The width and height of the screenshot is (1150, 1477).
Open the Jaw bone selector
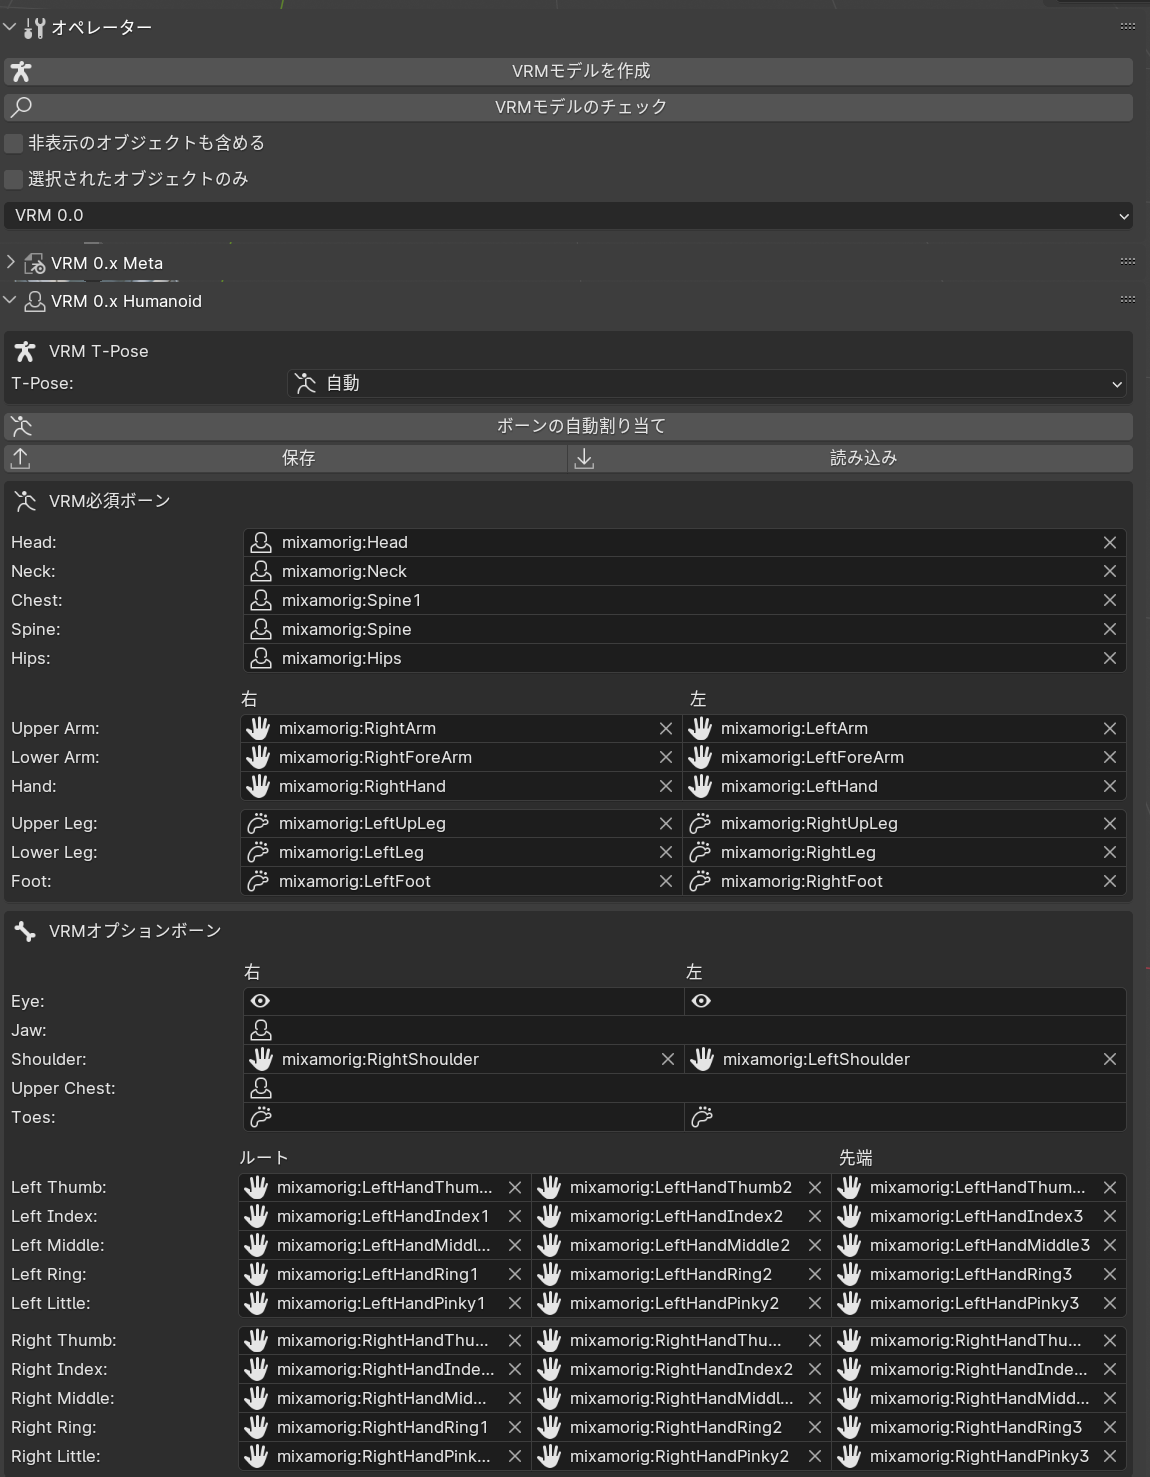pos(684,1030)
